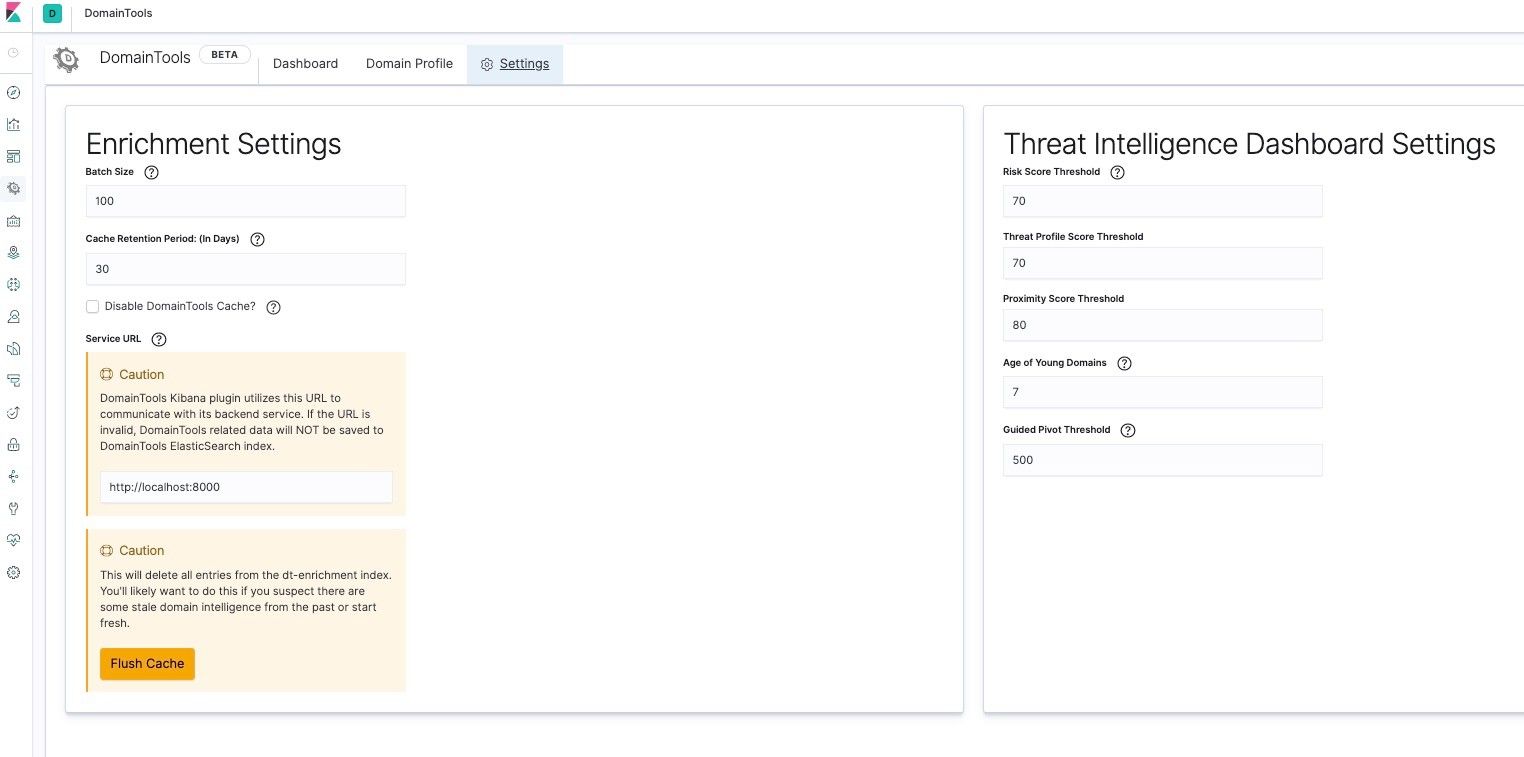
Task: Click Threat Intelligence Dashboard Settings heading
Action: coord(1249,144)
